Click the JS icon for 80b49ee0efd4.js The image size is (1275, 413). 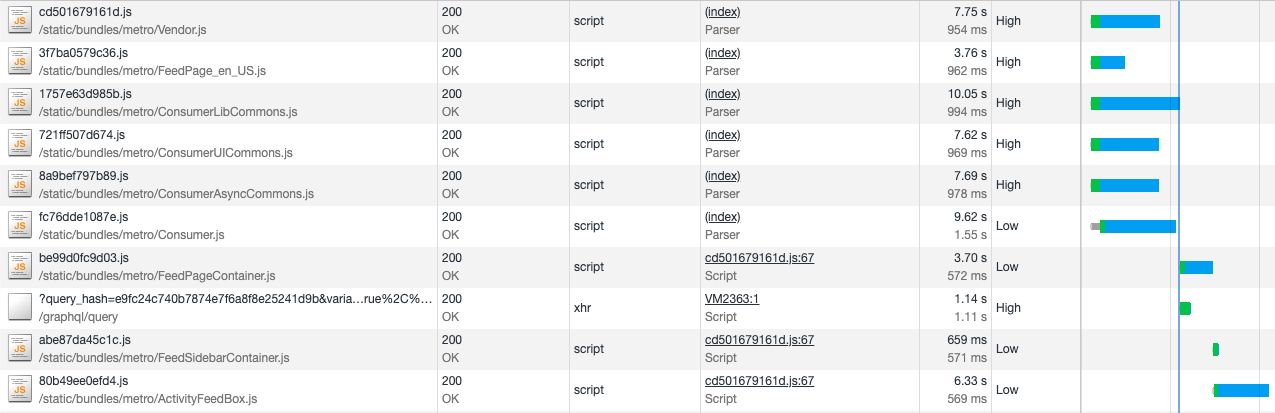(20, 390)
